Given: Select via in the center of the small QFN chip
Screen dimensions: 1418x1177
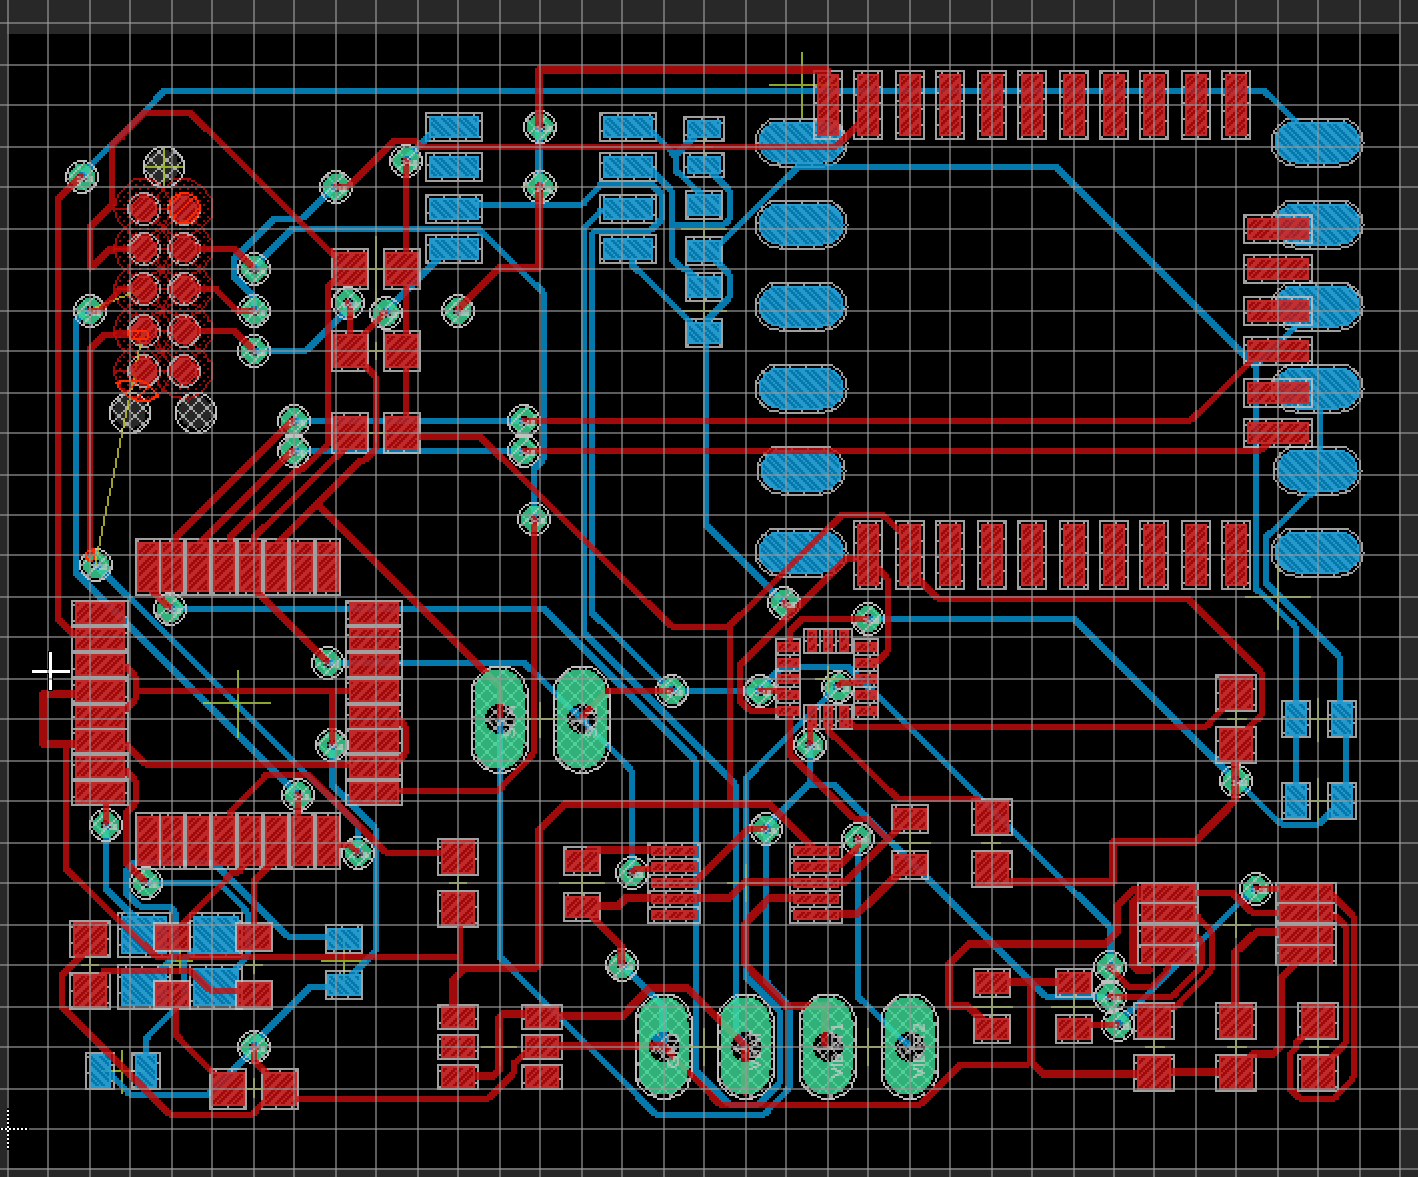Looking at the screenshot, I should (x=838, y=687).
